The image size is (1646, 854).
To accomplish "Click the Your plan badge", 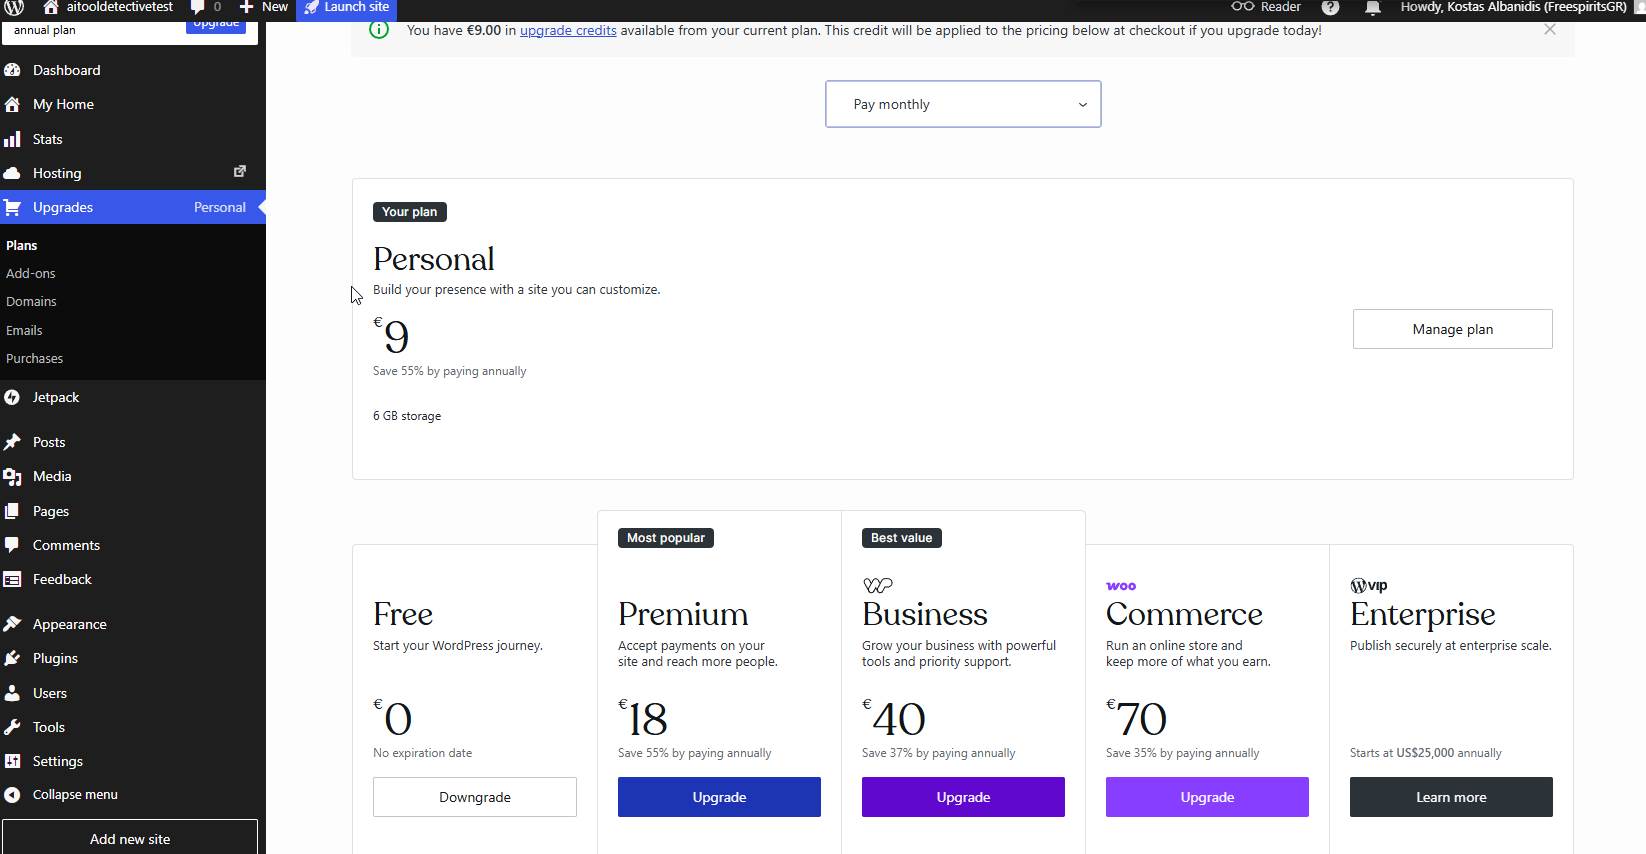I will [410, 212].
